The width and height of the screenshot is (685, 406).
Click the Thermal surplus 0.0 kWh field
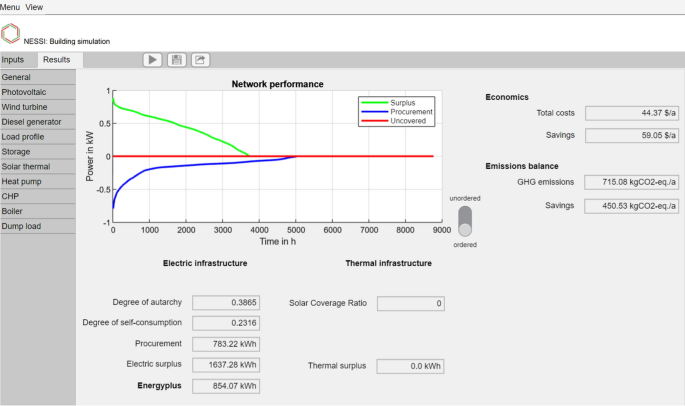411,366
